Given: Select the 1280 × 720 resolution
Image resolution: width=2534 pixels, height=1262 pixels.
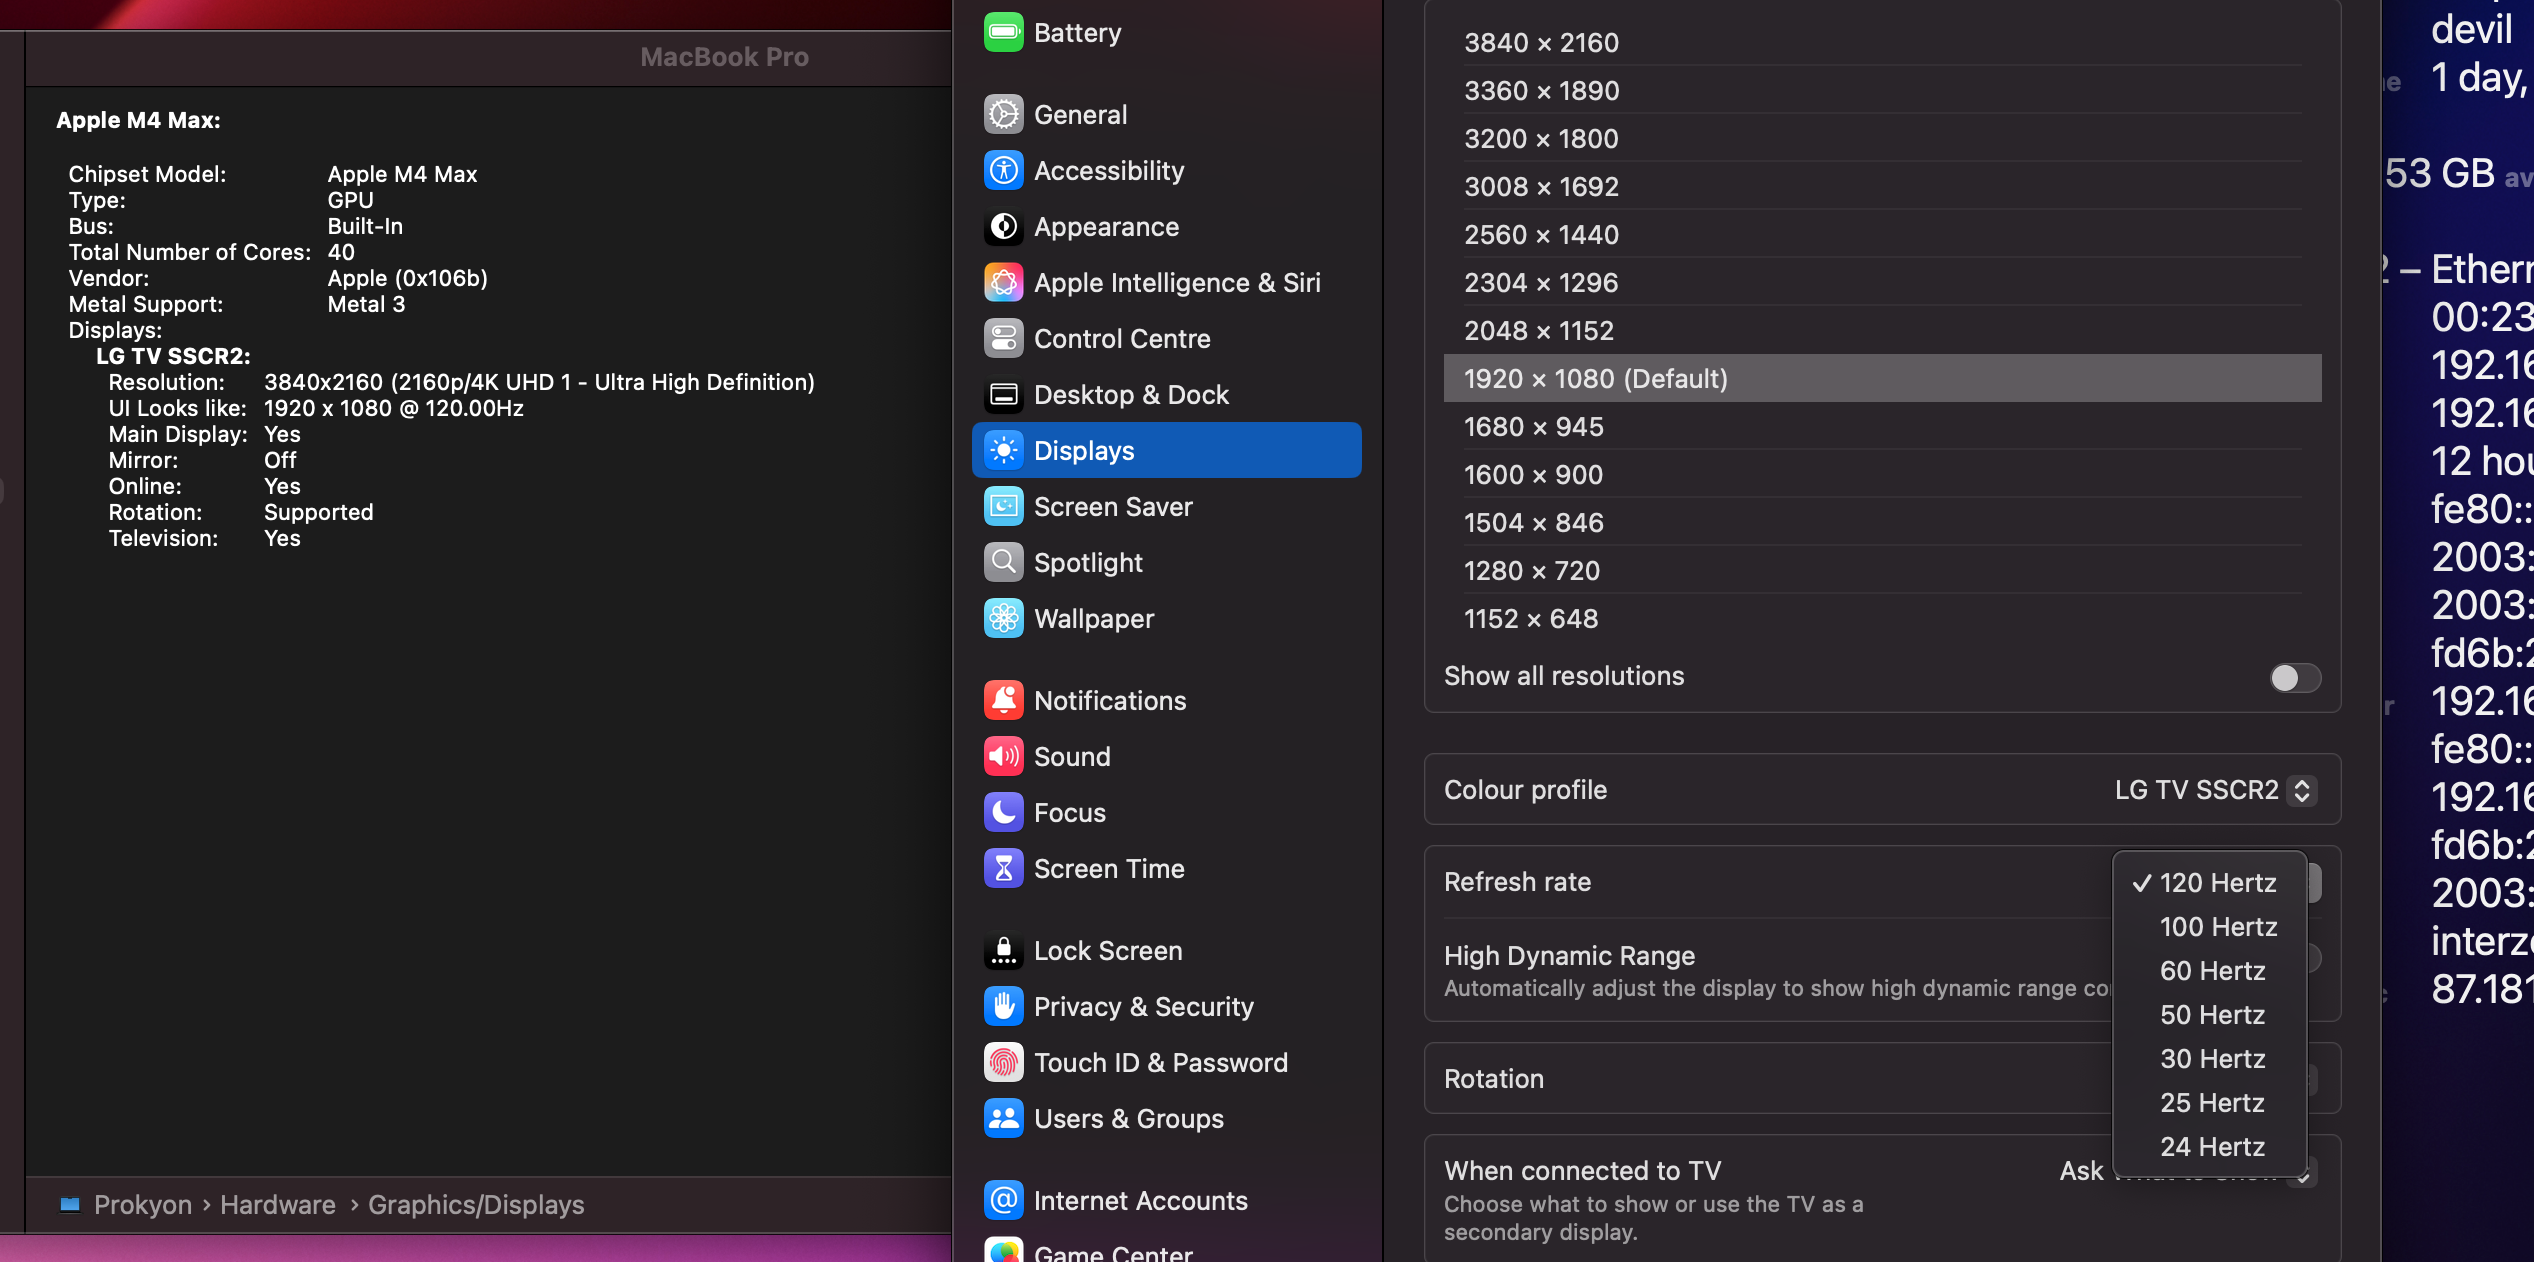Looking at the screenshot, I should coord(1532,570).
